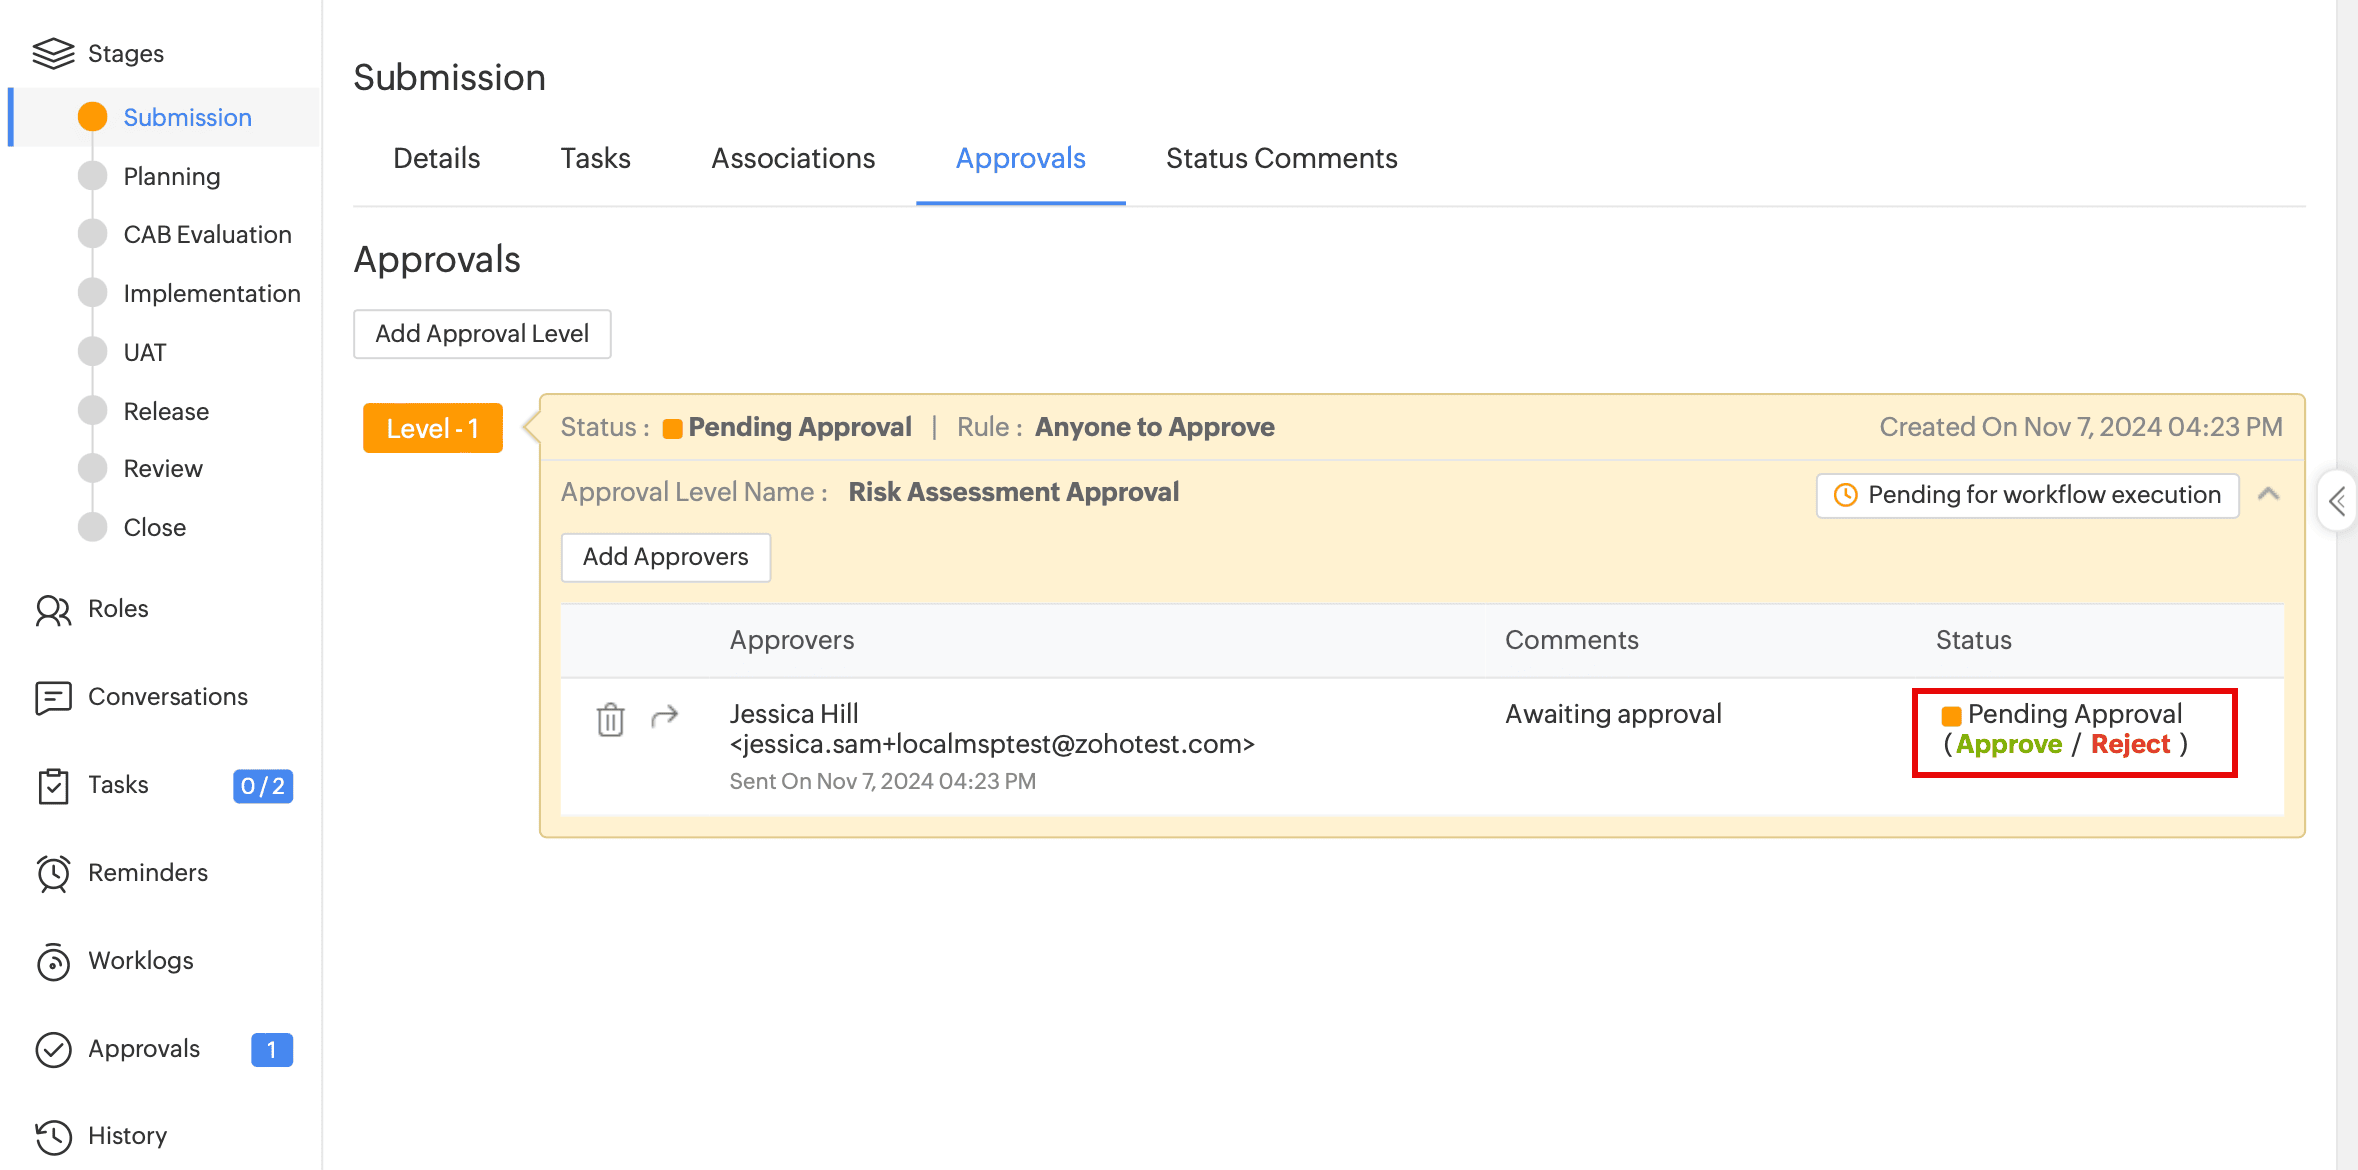Select the Planning stage
This screenshot has width=2358, height=1170.
pos(171,177)
